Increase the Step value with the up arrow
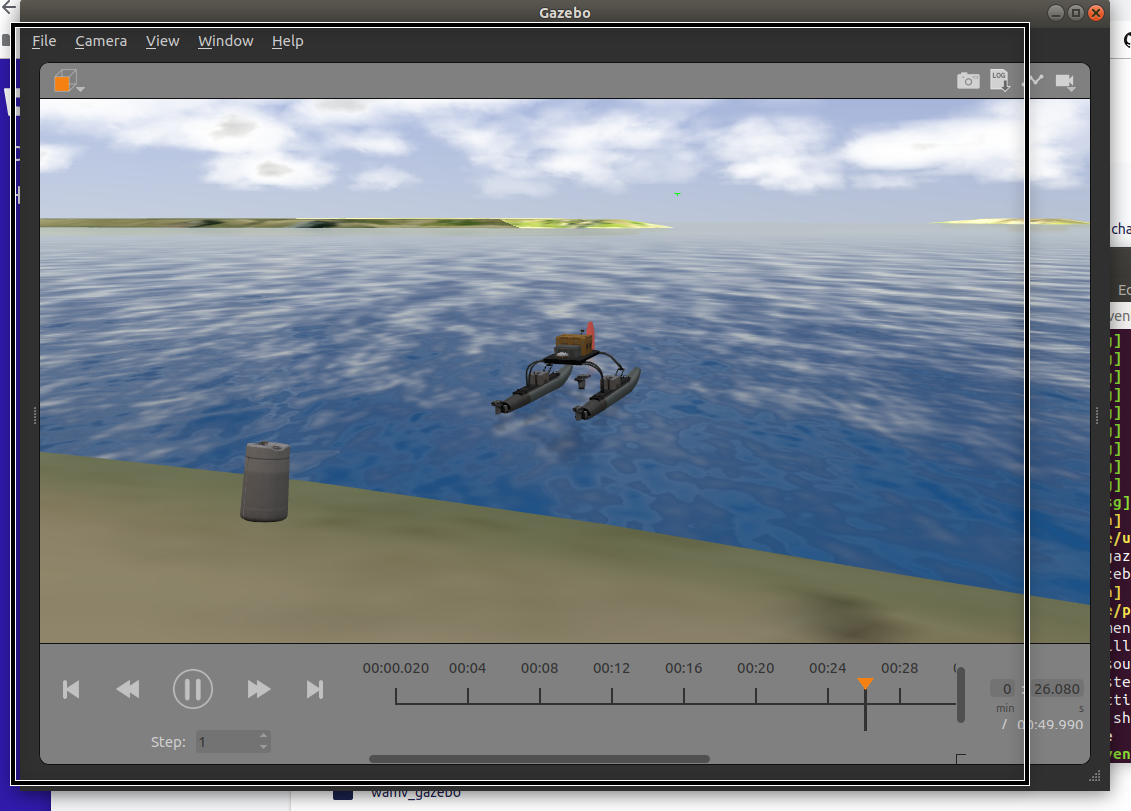This screenshot has height=811, width=1131. pos(262,736)
